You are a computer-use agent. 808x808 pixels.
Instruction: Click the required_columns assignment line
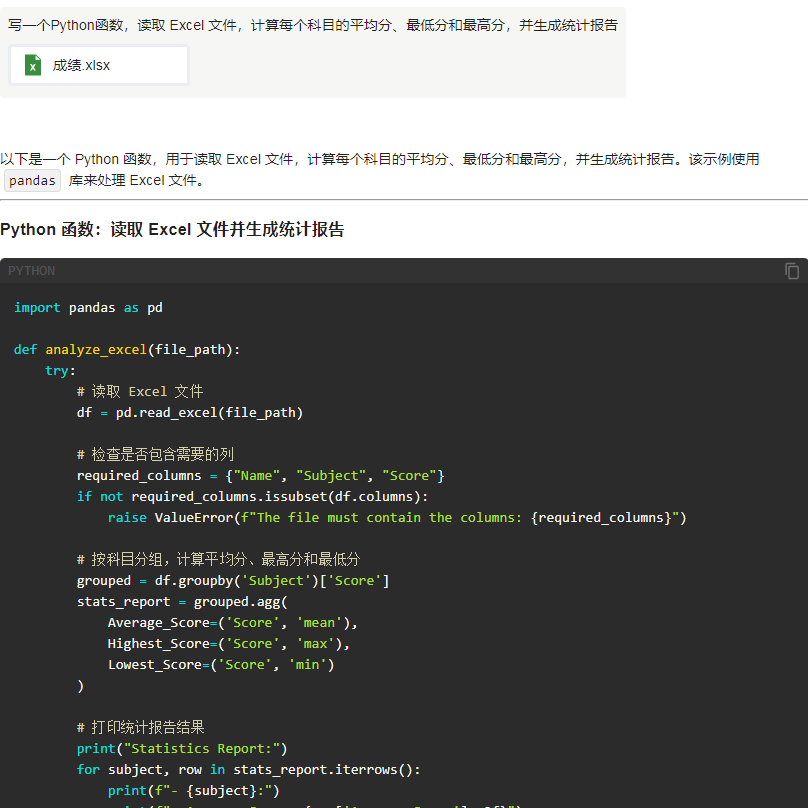[260, 476]
